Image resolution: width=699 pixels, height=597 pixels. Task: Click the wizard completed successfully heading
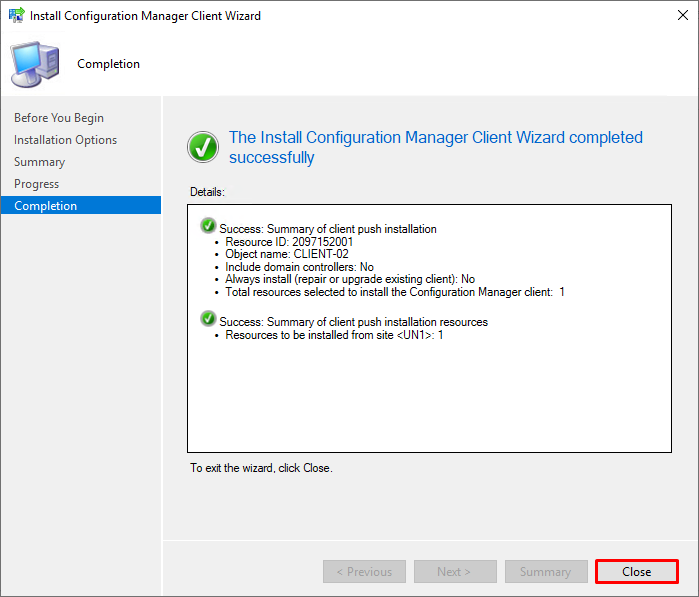point(436,147)
